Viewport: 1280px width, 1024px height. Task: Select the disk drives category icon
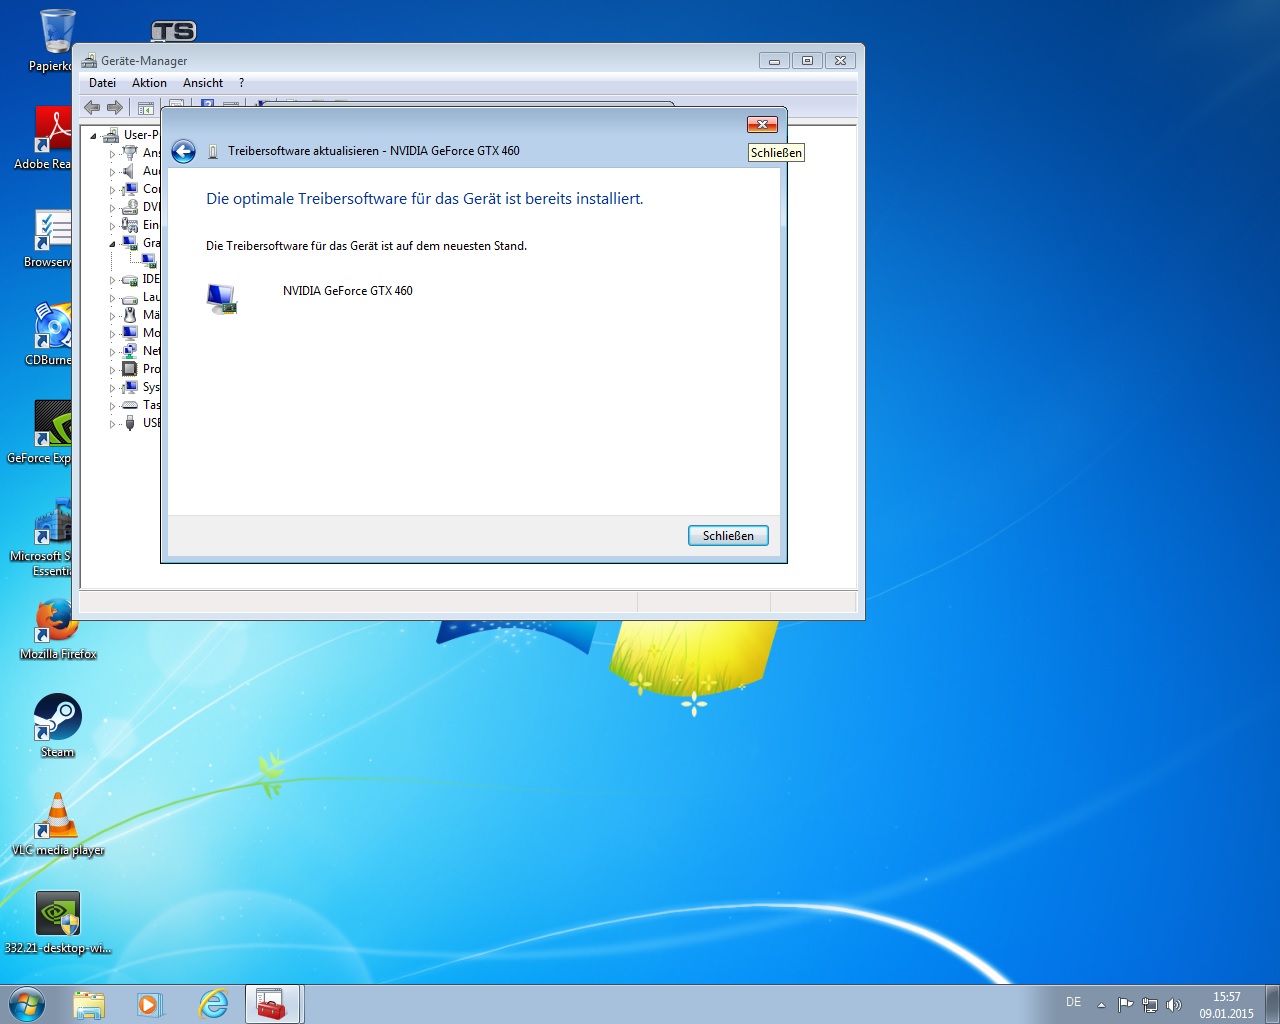[129, 297]
